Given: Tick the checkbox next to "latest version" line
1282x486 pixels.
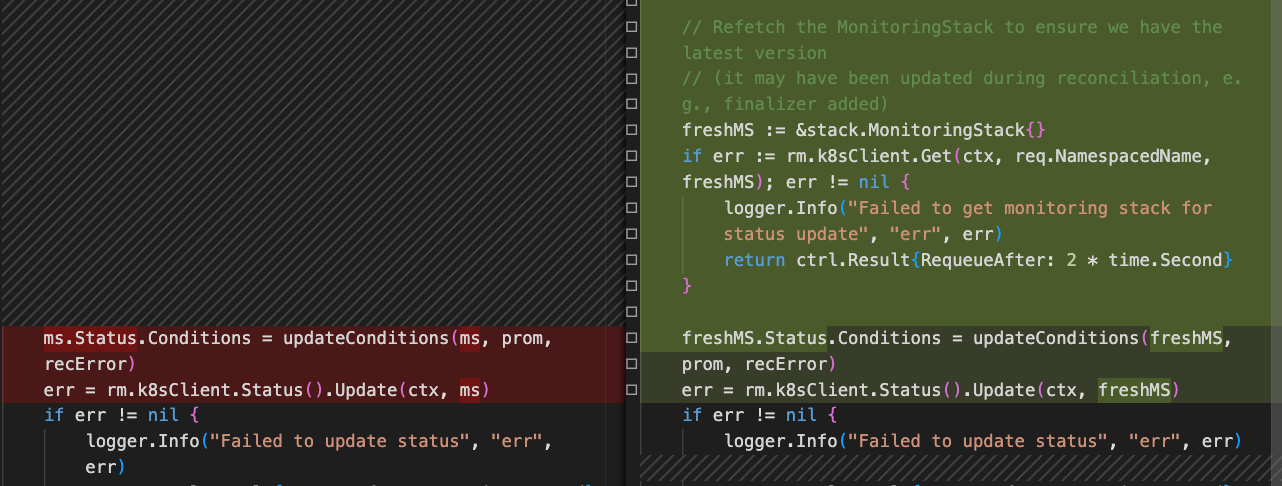Looking at the screenshot, I should point(631,53).
